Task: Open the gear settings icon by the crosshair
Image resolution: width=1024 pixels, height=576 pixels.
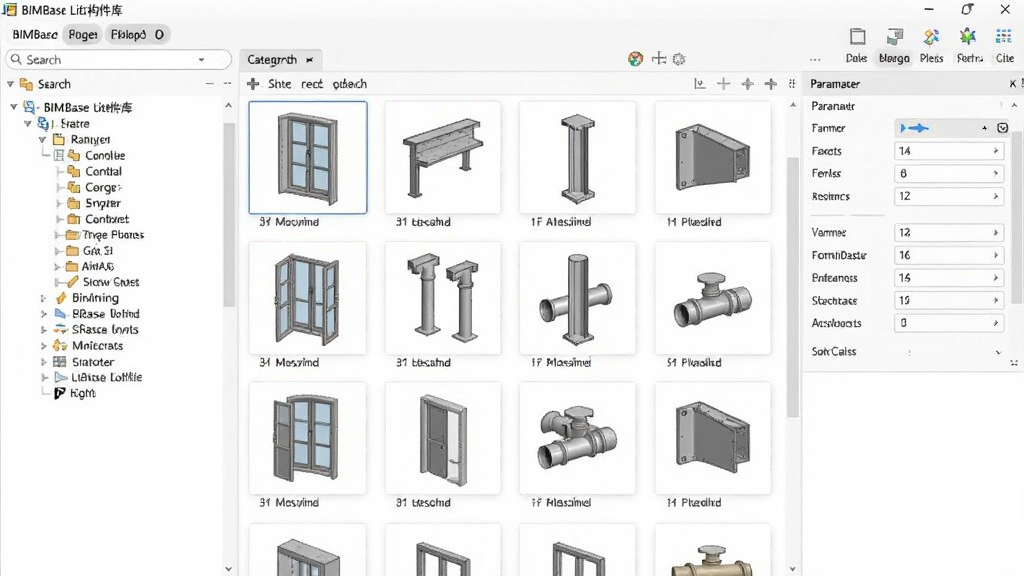Action: pyautogui.click(x=679, y=59)
